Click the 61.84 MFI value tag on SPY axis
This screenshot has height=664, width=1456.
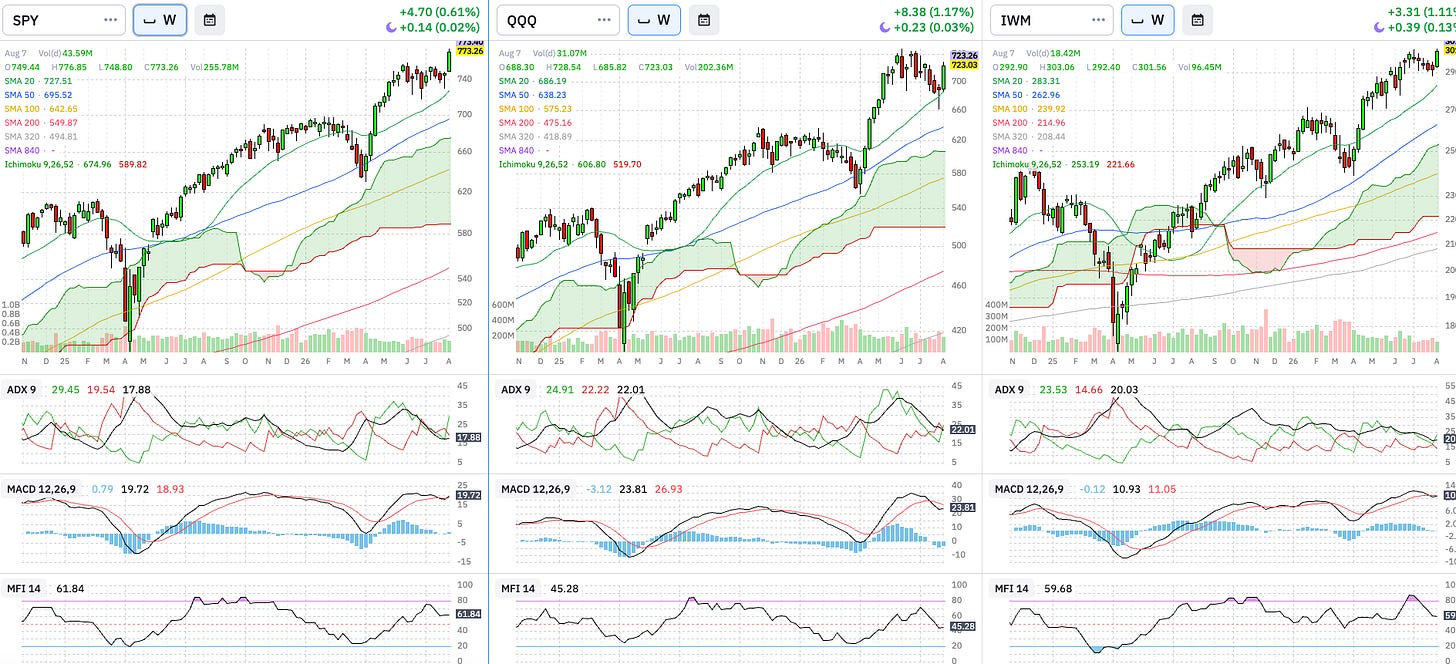point(470,613)
